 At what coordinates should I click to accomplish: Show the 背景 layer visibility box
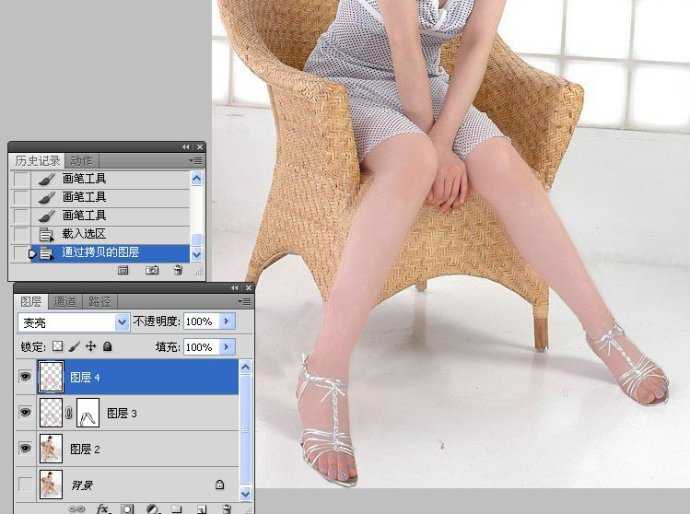pos(26,484)
